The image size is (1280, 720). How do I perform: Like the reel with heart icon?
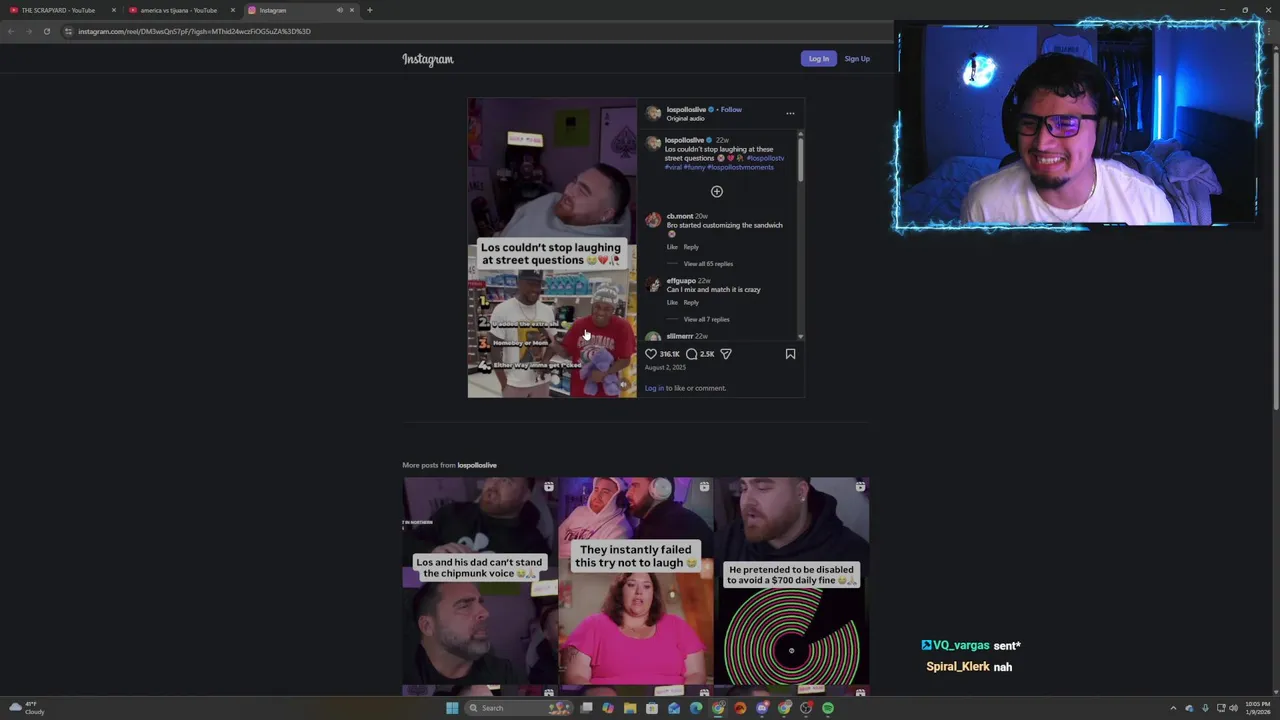[x=651, y=354]
